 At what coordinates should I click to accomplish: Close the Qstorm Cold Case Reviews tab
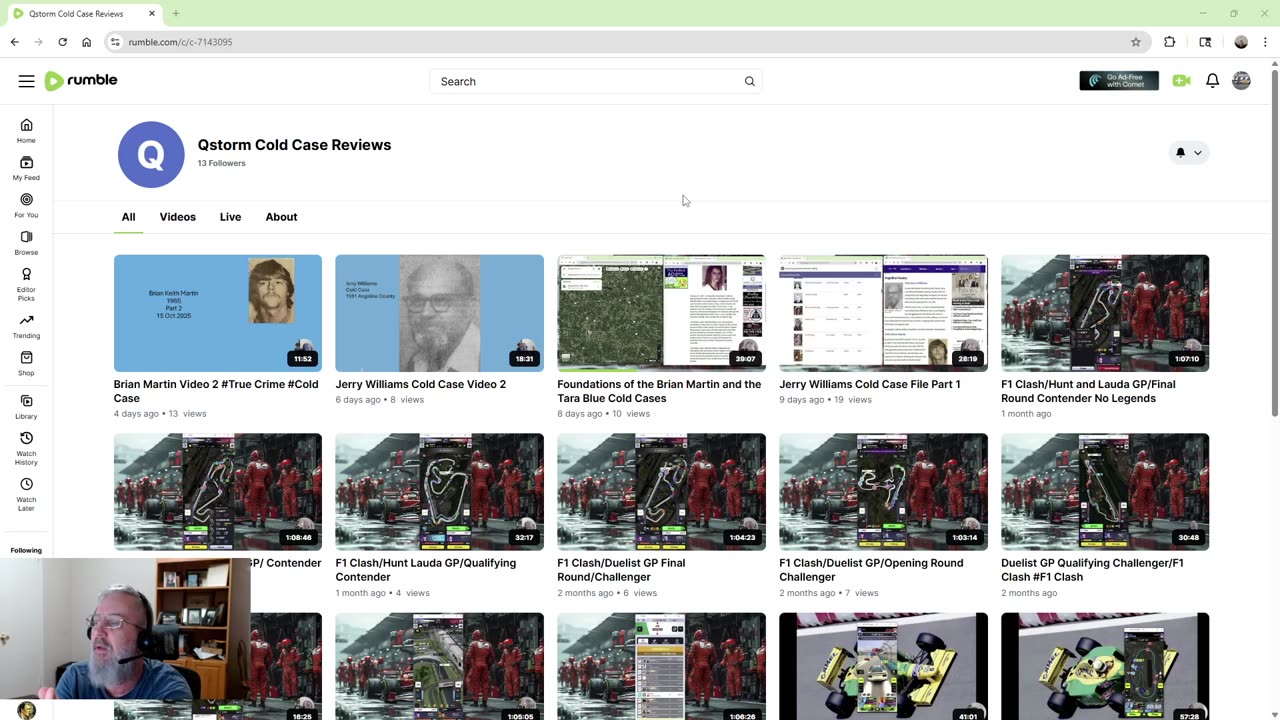coord(152,14)
